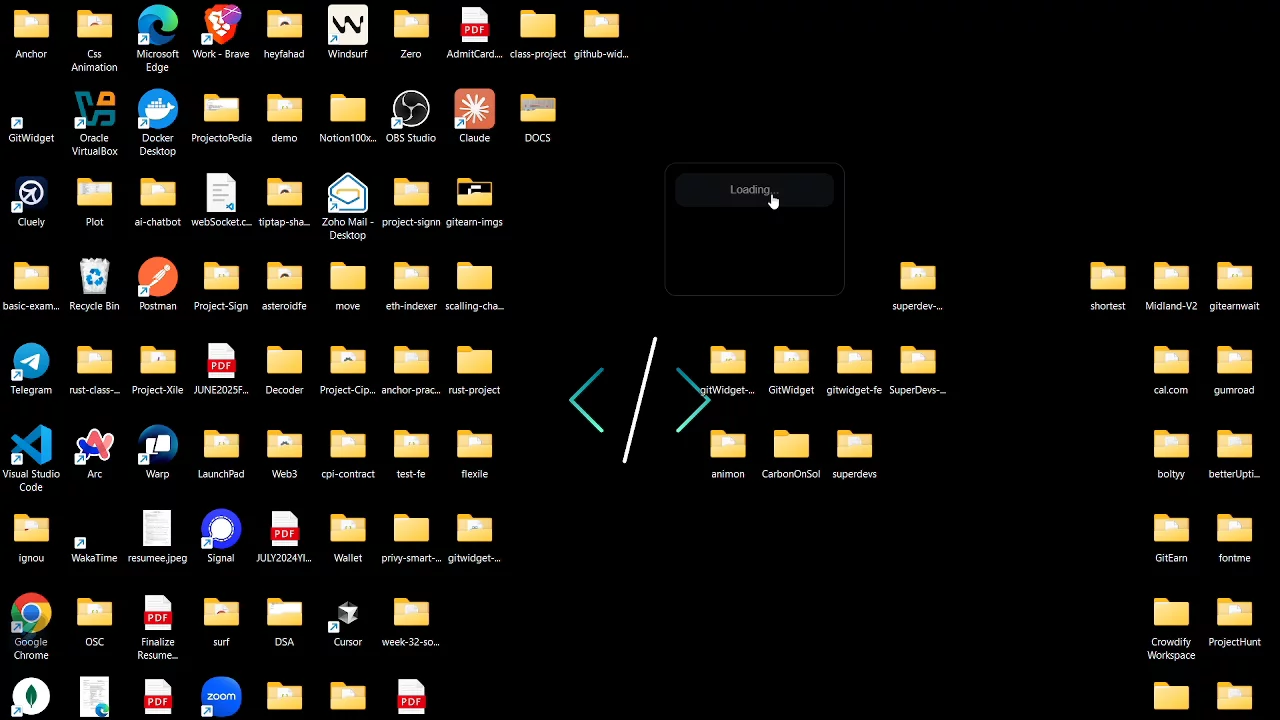This screenshot has width=1280, height=720.
Task: Open the Zero folder
Action: point(411,26)
